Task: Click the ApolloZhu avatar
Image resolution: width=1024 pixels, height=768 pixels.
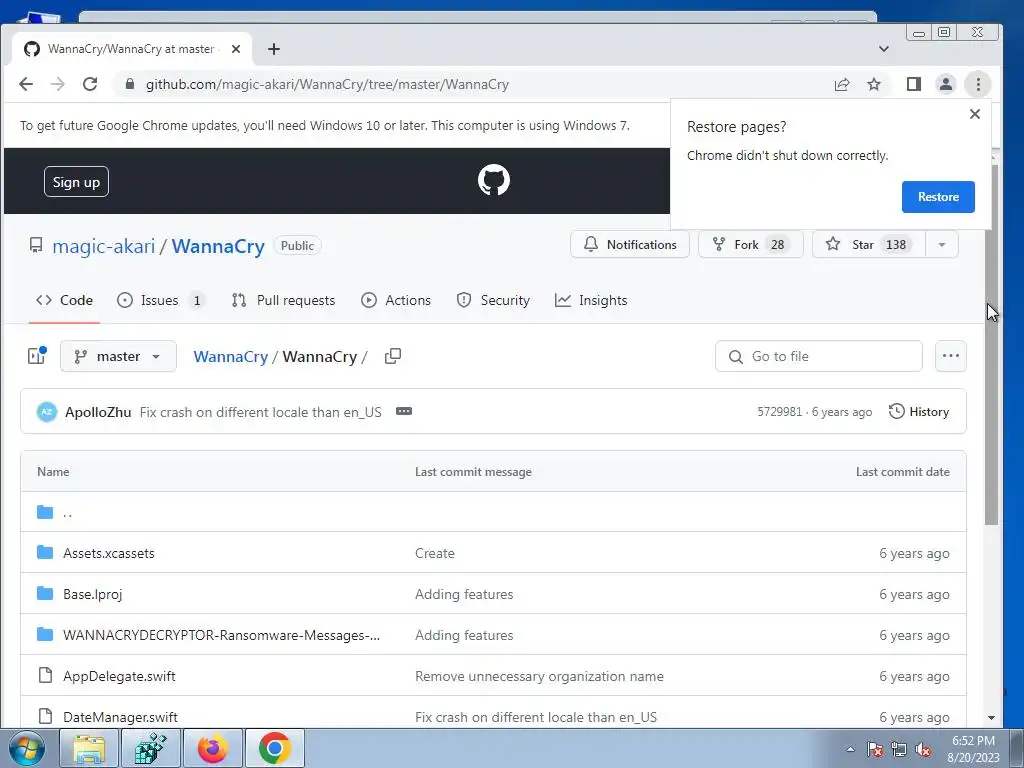Action: coord(46,411)
